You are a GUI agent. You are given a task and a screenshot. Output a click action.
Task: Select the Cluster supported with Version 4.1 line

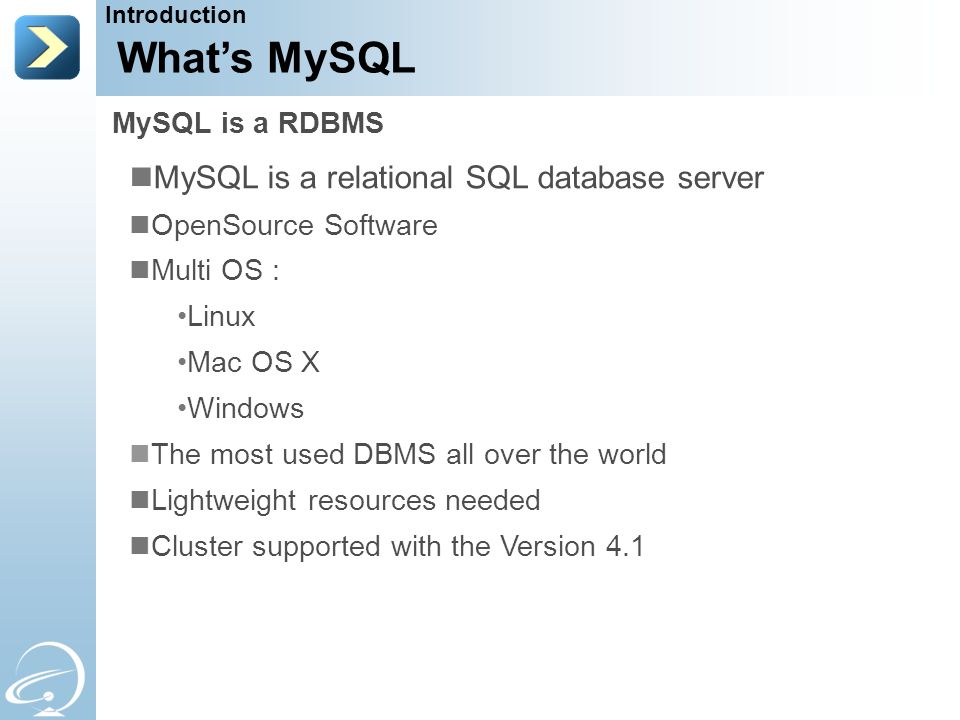tap(399, 547)
